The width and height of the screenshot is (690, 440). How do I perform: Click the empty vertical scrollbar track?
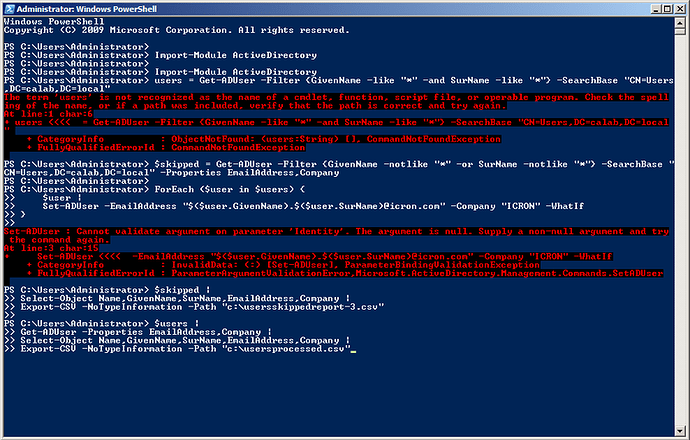(x=680, y=229)
